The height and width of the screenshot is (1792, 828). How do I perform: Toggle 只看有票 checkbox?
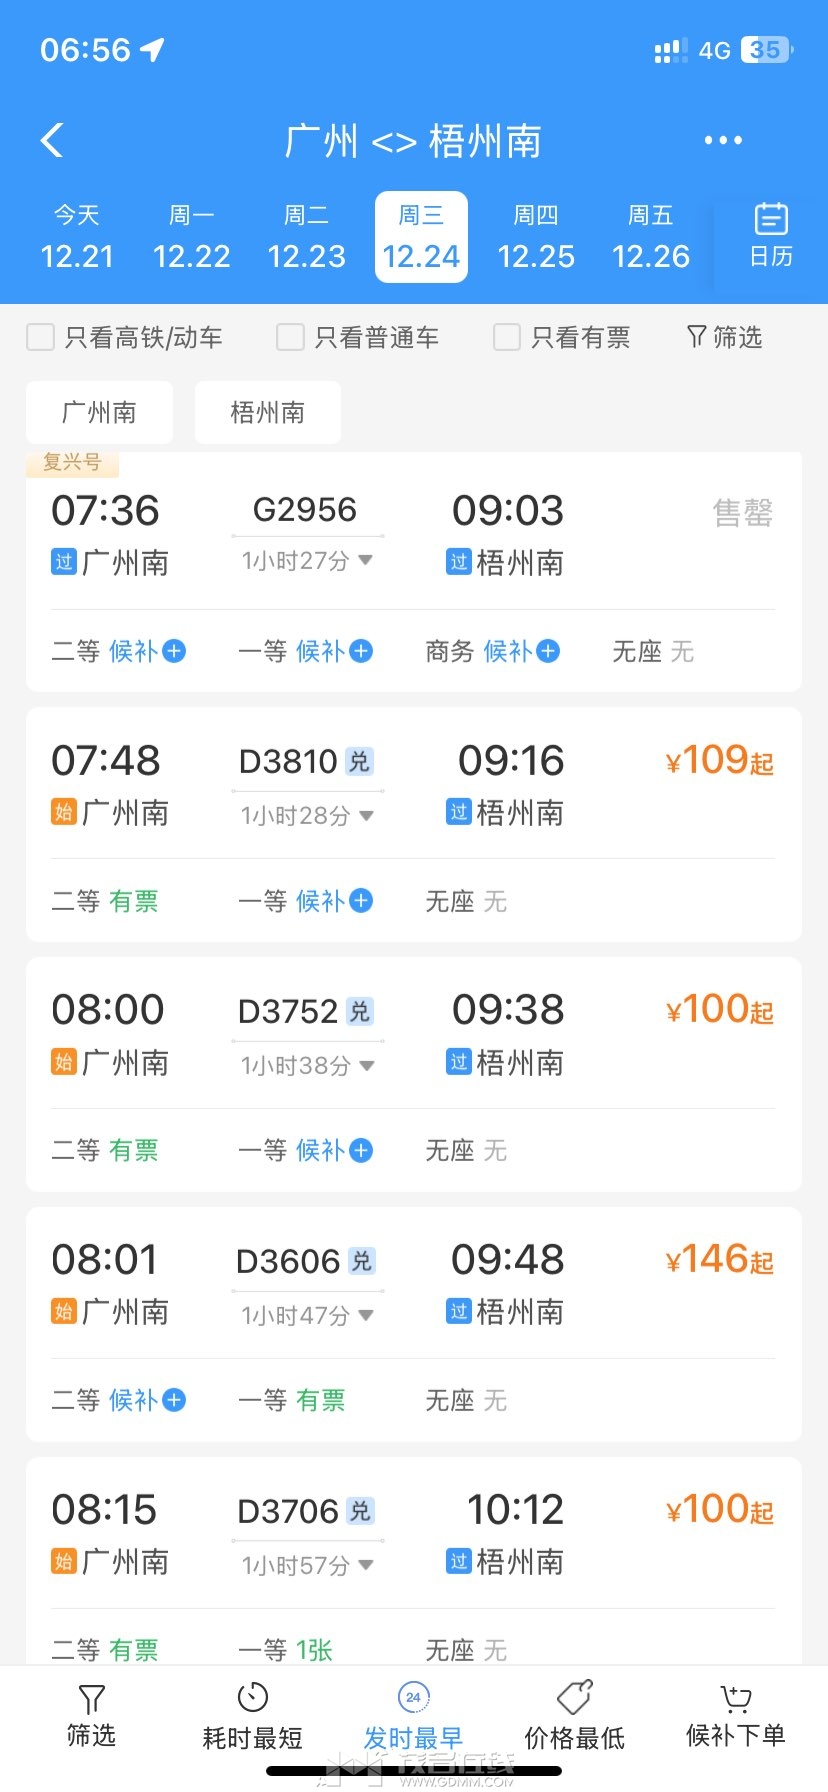click(507, 338)
